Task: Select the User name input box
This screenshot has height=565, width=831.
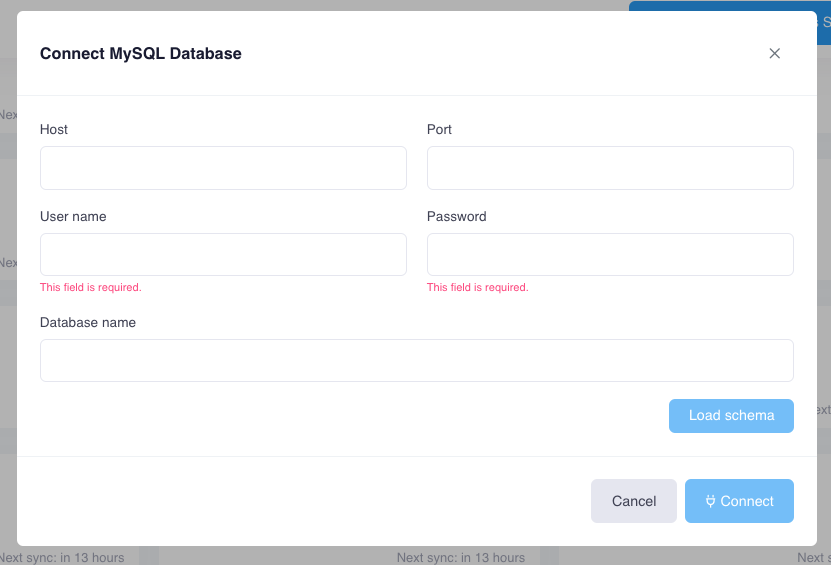Action: pyautogui.click(x=223, y=254)
